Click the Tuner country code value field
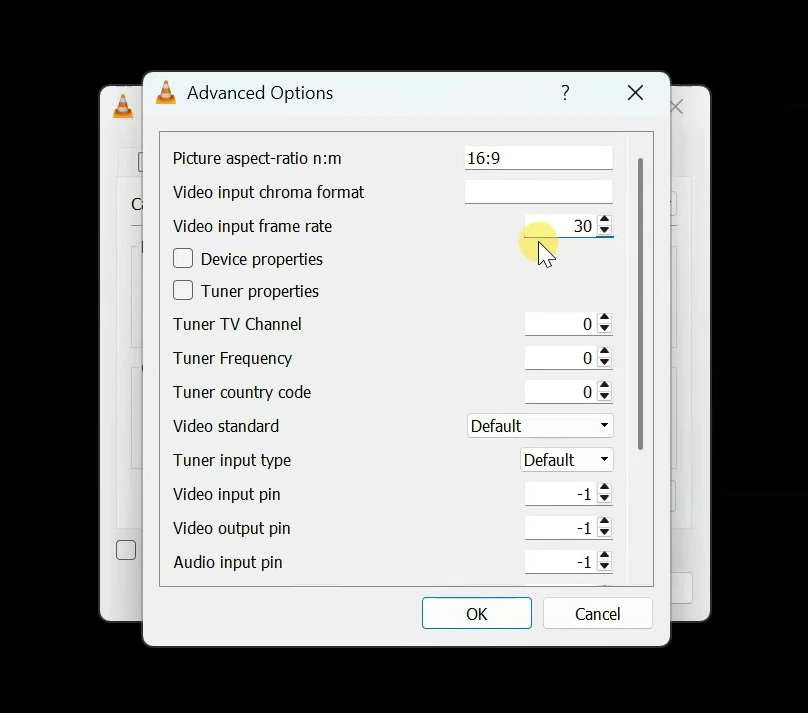Image resolution: width=808 pixels, height=713 pixels. click(x=561, y=392)
